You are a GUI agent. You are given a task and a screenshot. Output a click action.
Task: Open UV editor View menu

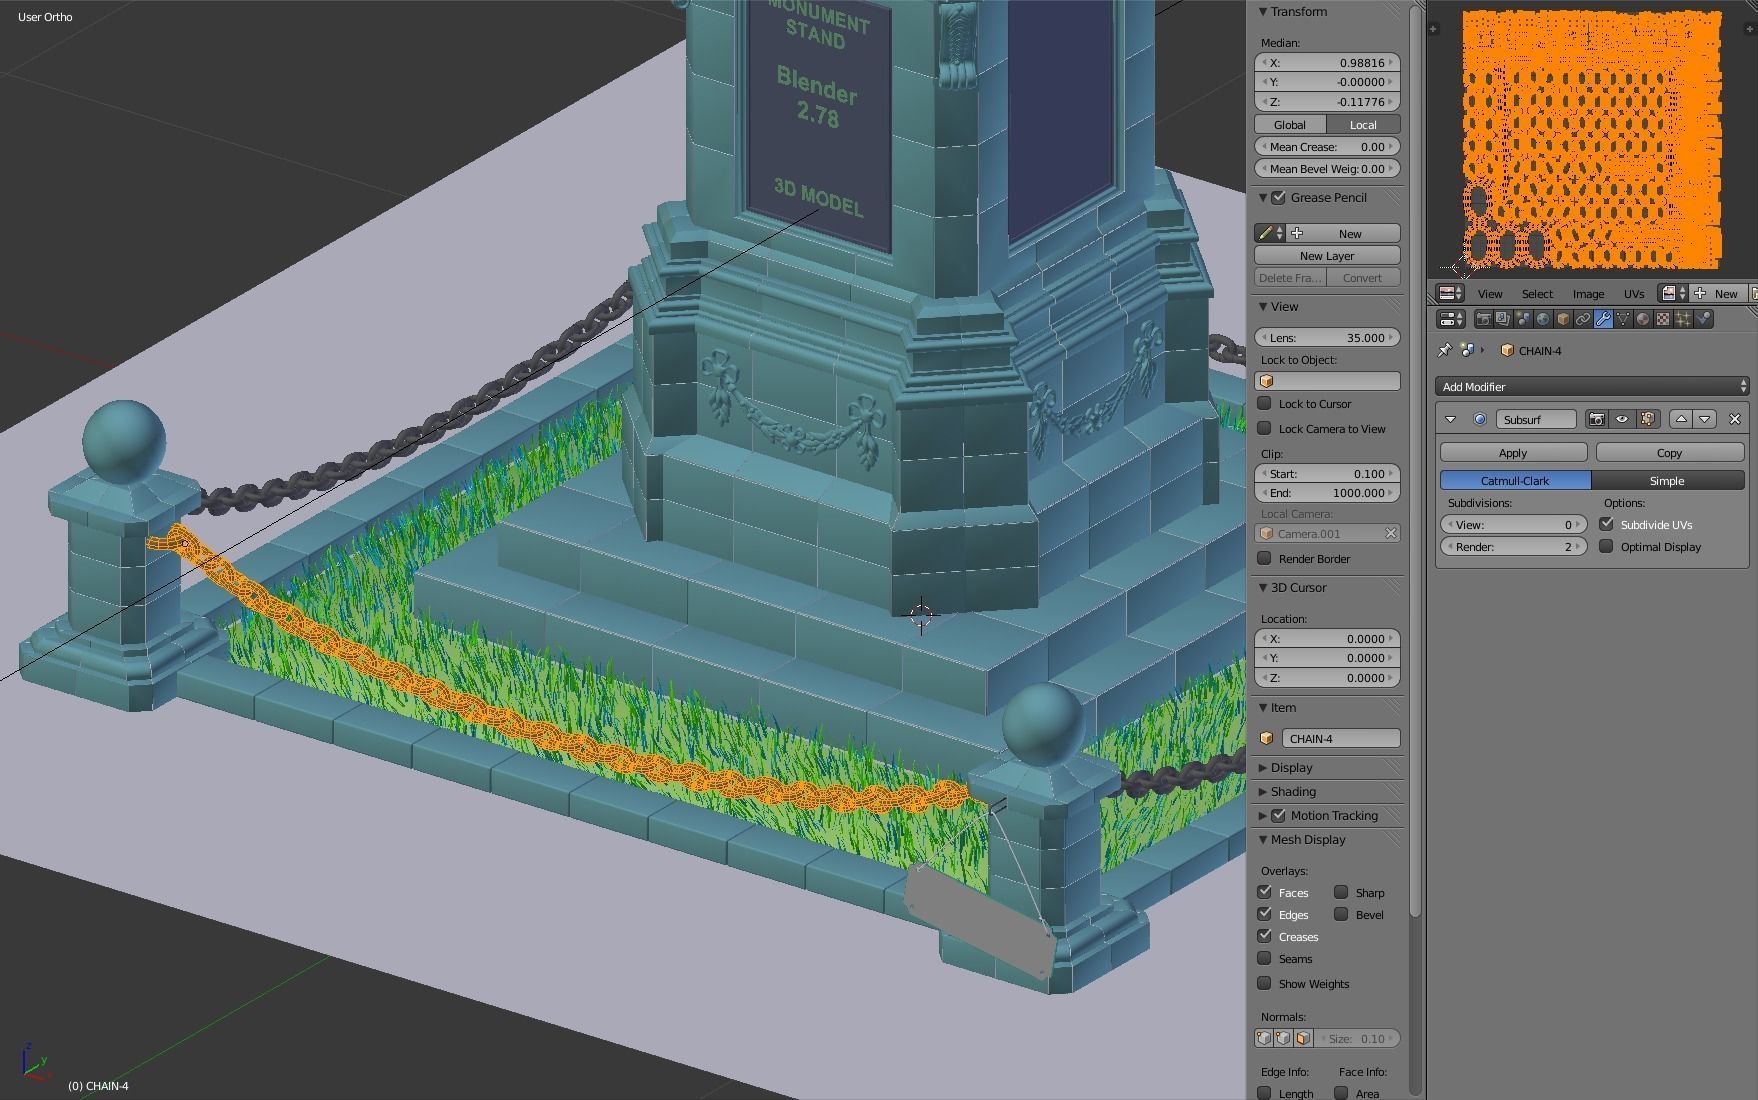[1490, 293]
